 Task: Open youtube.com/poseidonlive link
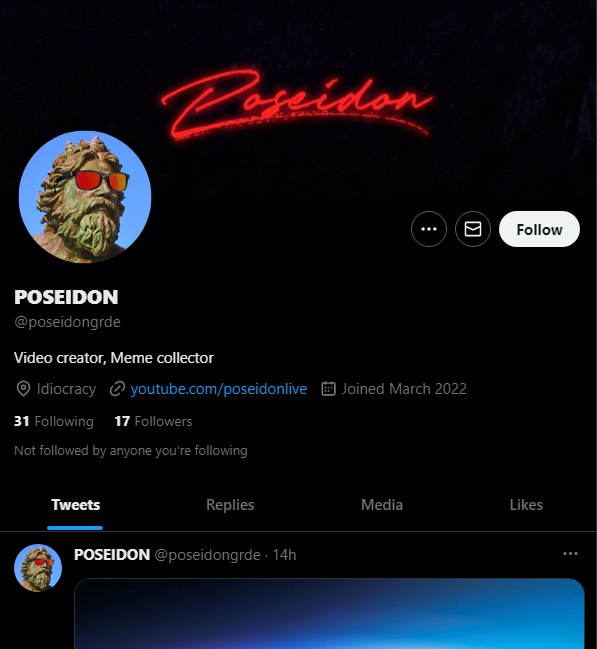click(219, 389)
